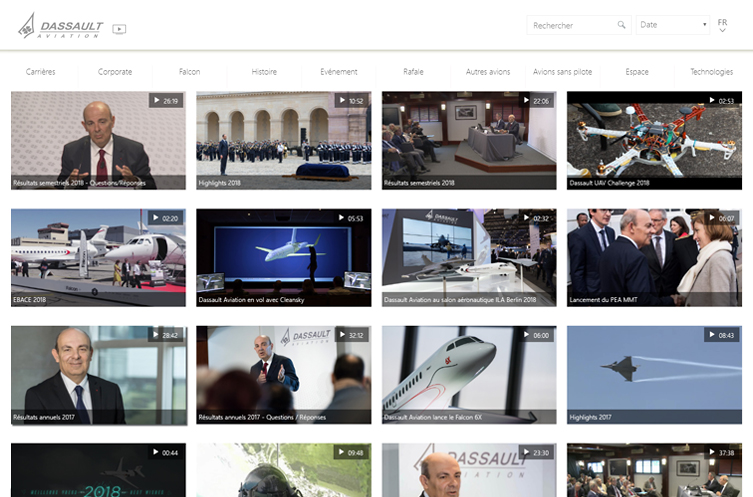The height and width of the screenshot is (497, 753).
Task: Select the Espace category tab
Action: tap(637, 72)
